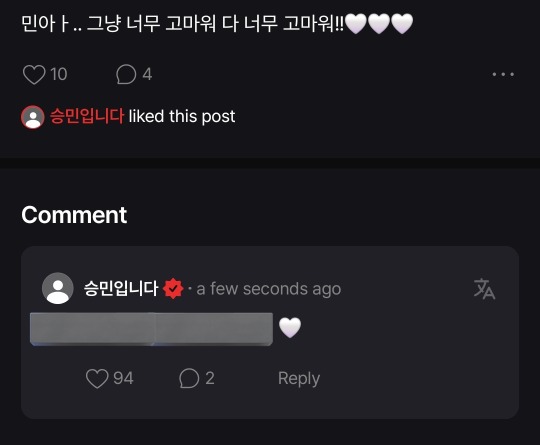Screen dimensions: 540x445
Task: Click the post like count 10
Action: coord(59,74)
